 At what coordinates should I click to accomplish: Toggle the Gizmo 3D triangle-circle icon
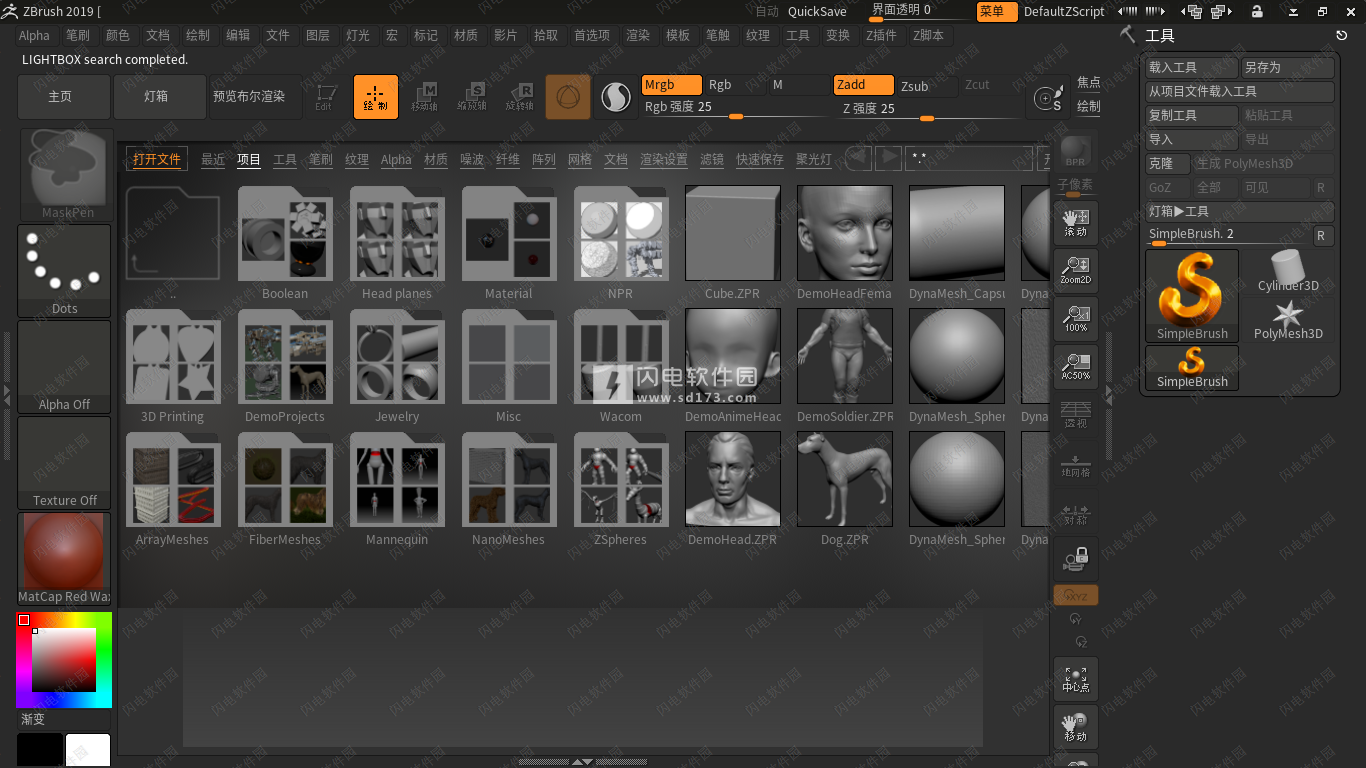coord(568,97)
